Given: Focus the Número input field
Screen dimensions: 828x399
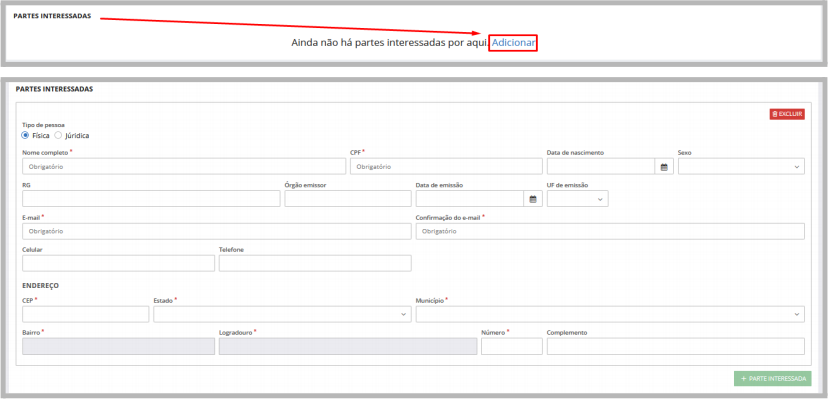Looking at the screenshot, I should 512,346.
